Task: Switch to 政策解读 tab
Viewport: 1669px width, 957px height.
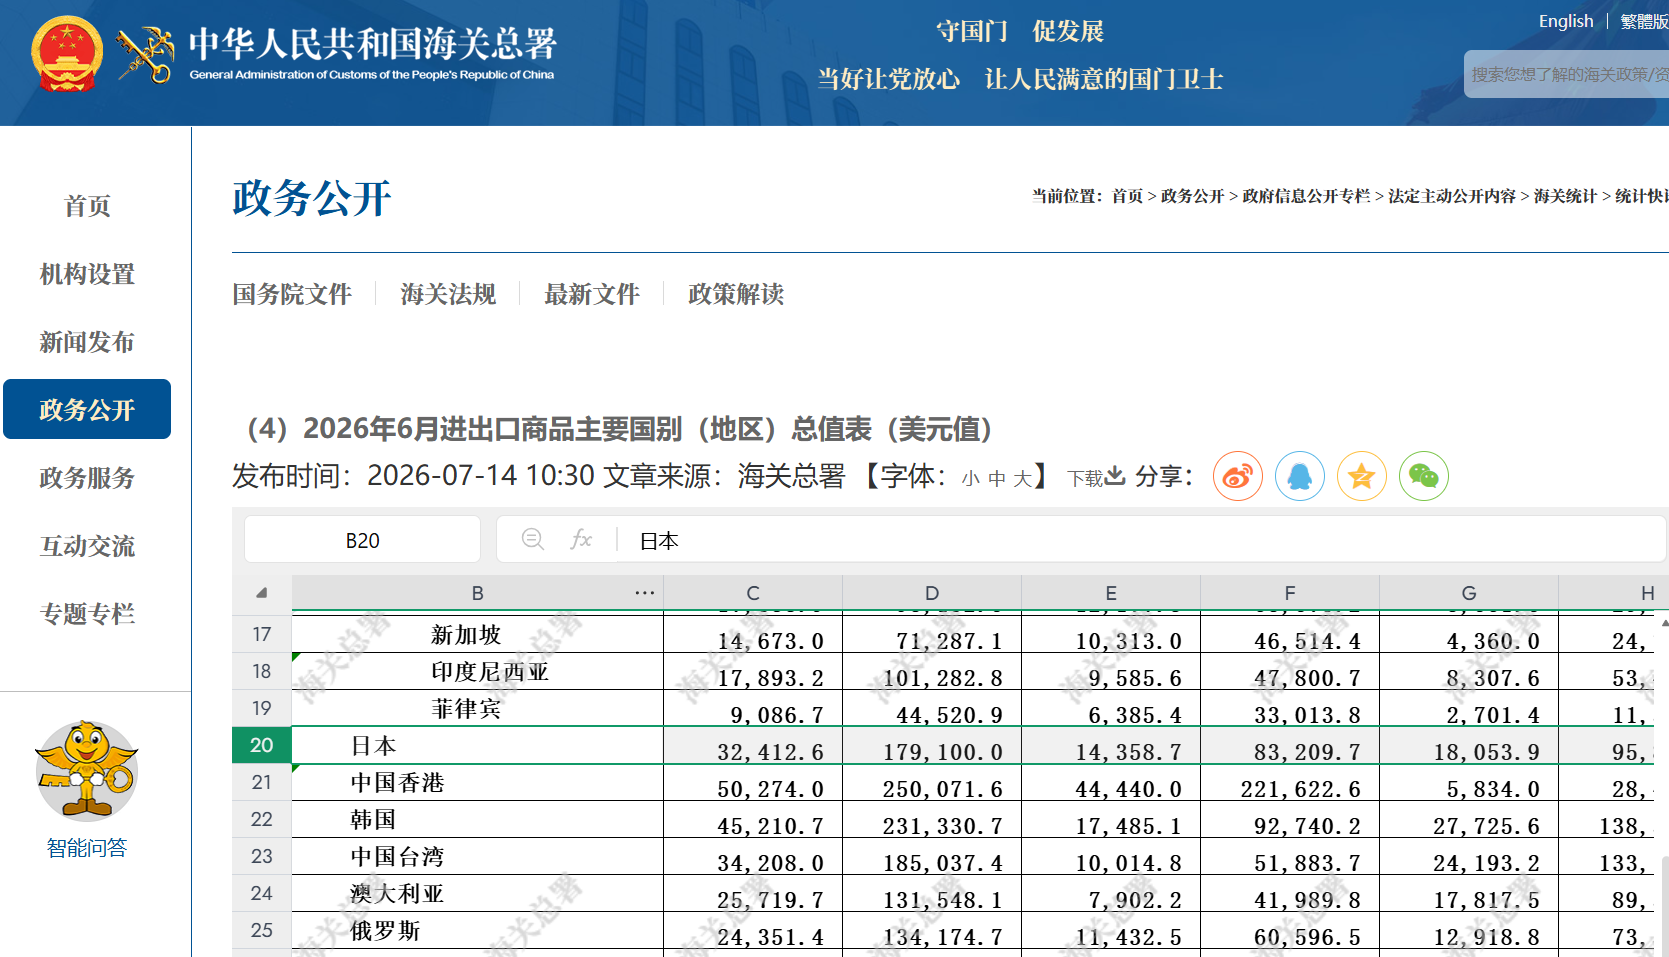Action: (736, 294)
